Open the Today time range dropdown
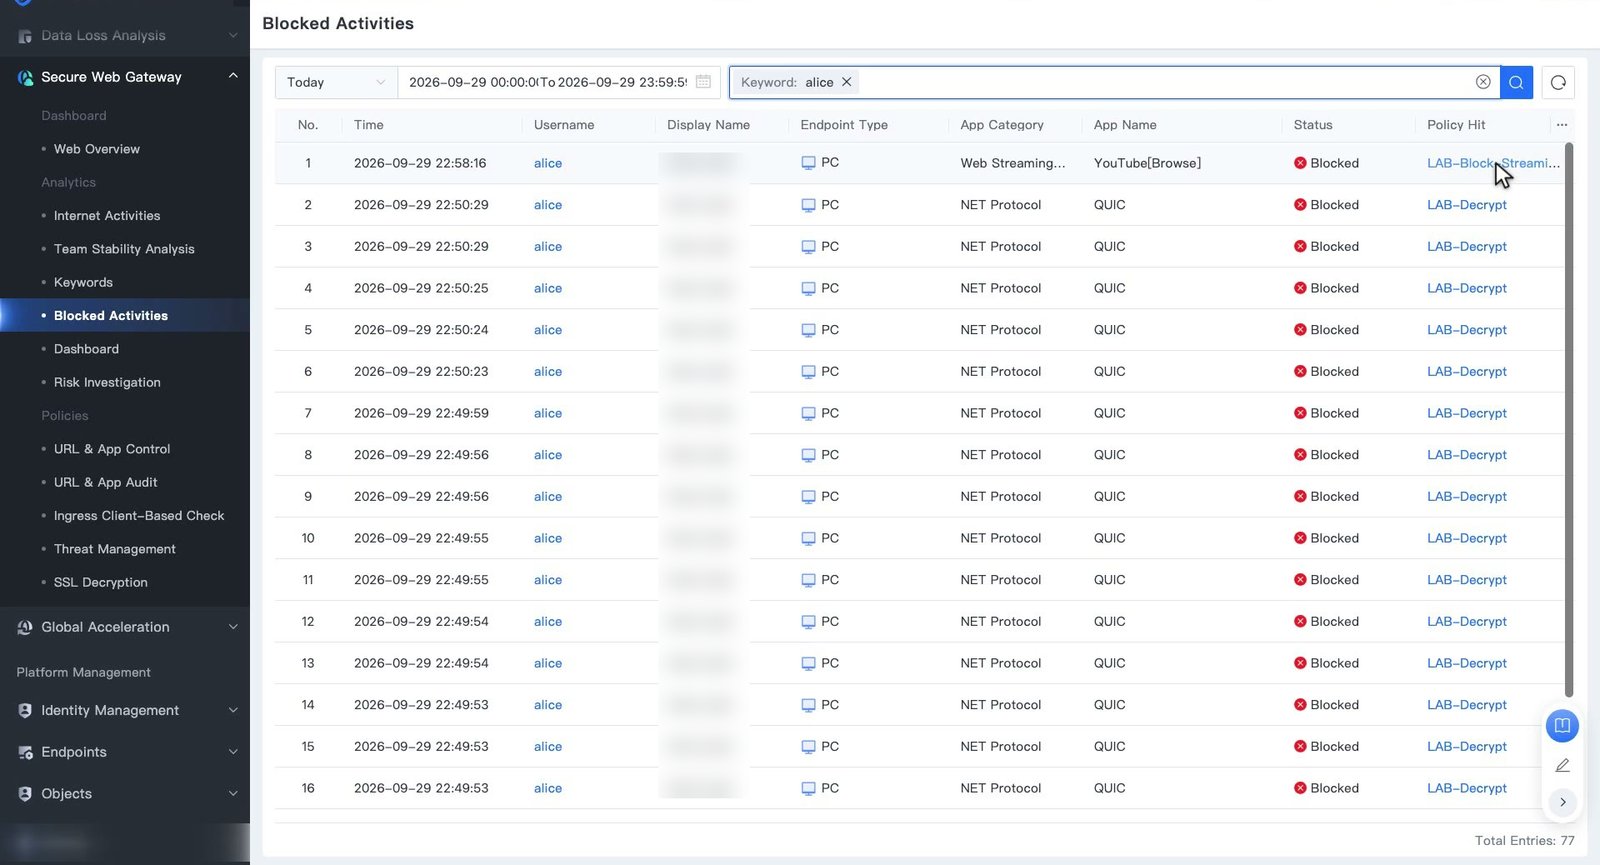 tap(336, 82)
